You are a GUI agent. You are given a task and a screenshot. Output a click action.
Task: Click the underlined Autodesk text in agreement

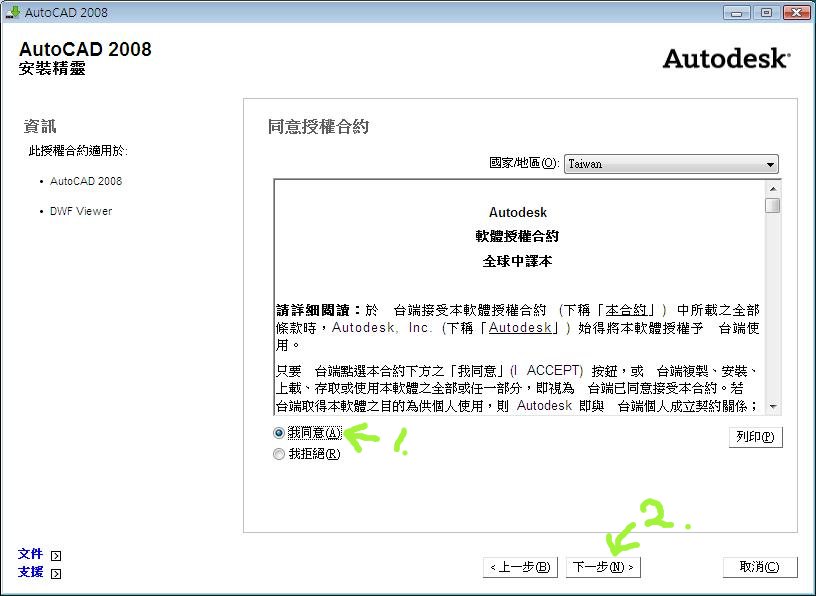[520, 327]
